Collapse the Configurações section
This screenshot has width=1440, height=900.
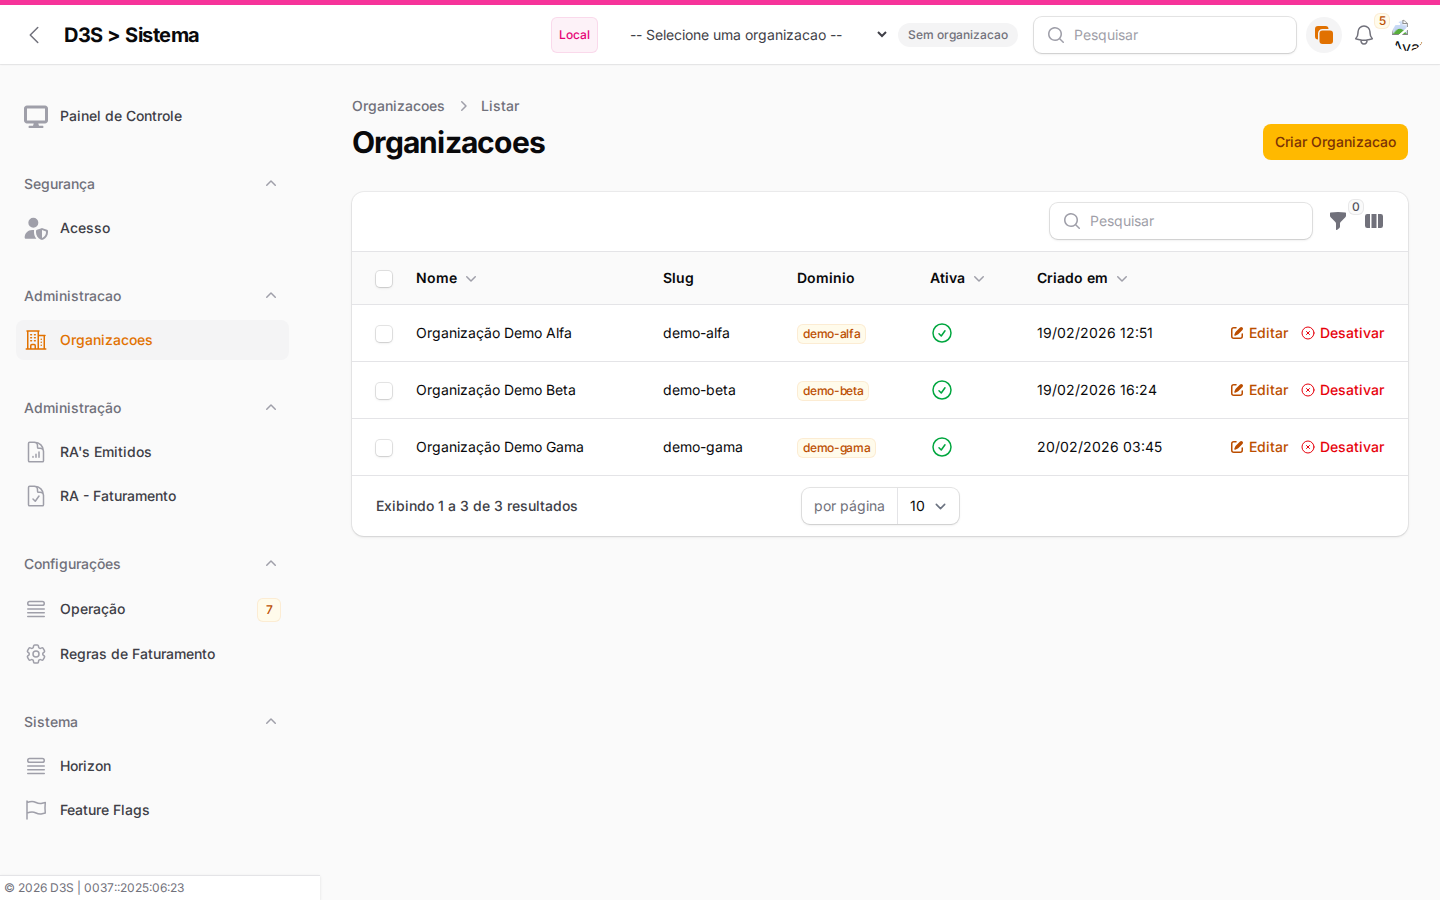(x=271, y=564)
